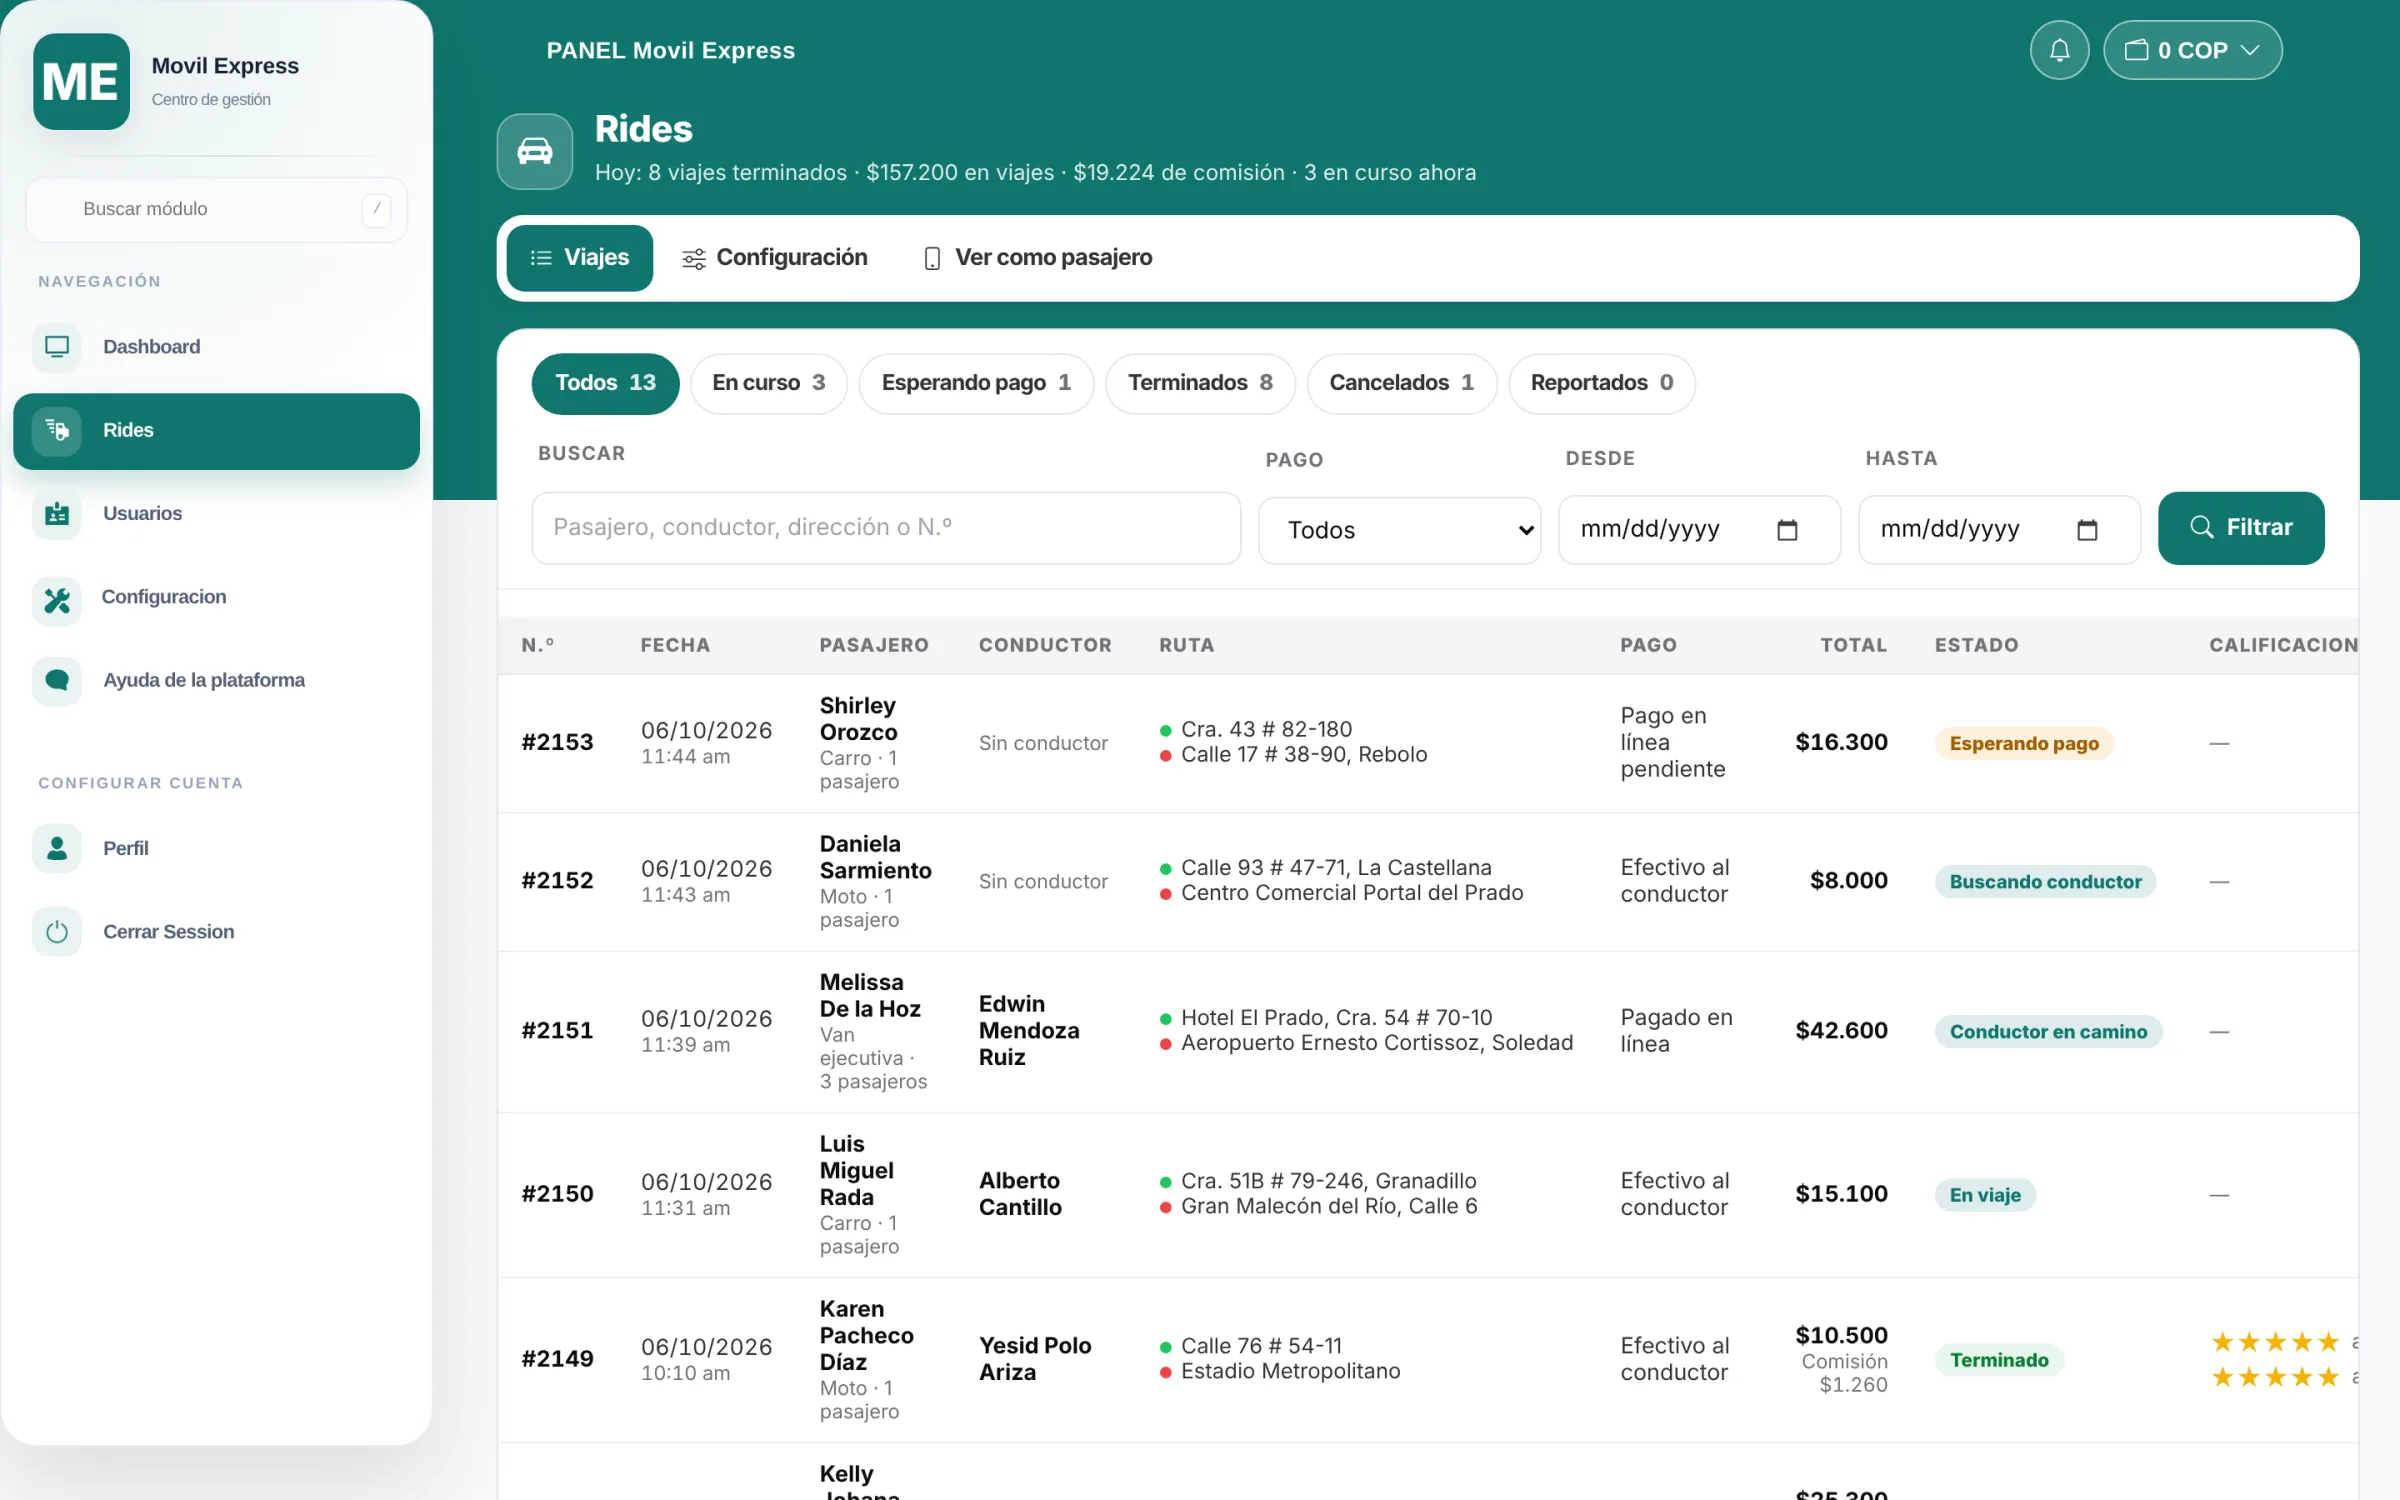Open the Configuración tab with sliders icon
This screenshot has height=1500, width=2400.
[x=775, y=258]
